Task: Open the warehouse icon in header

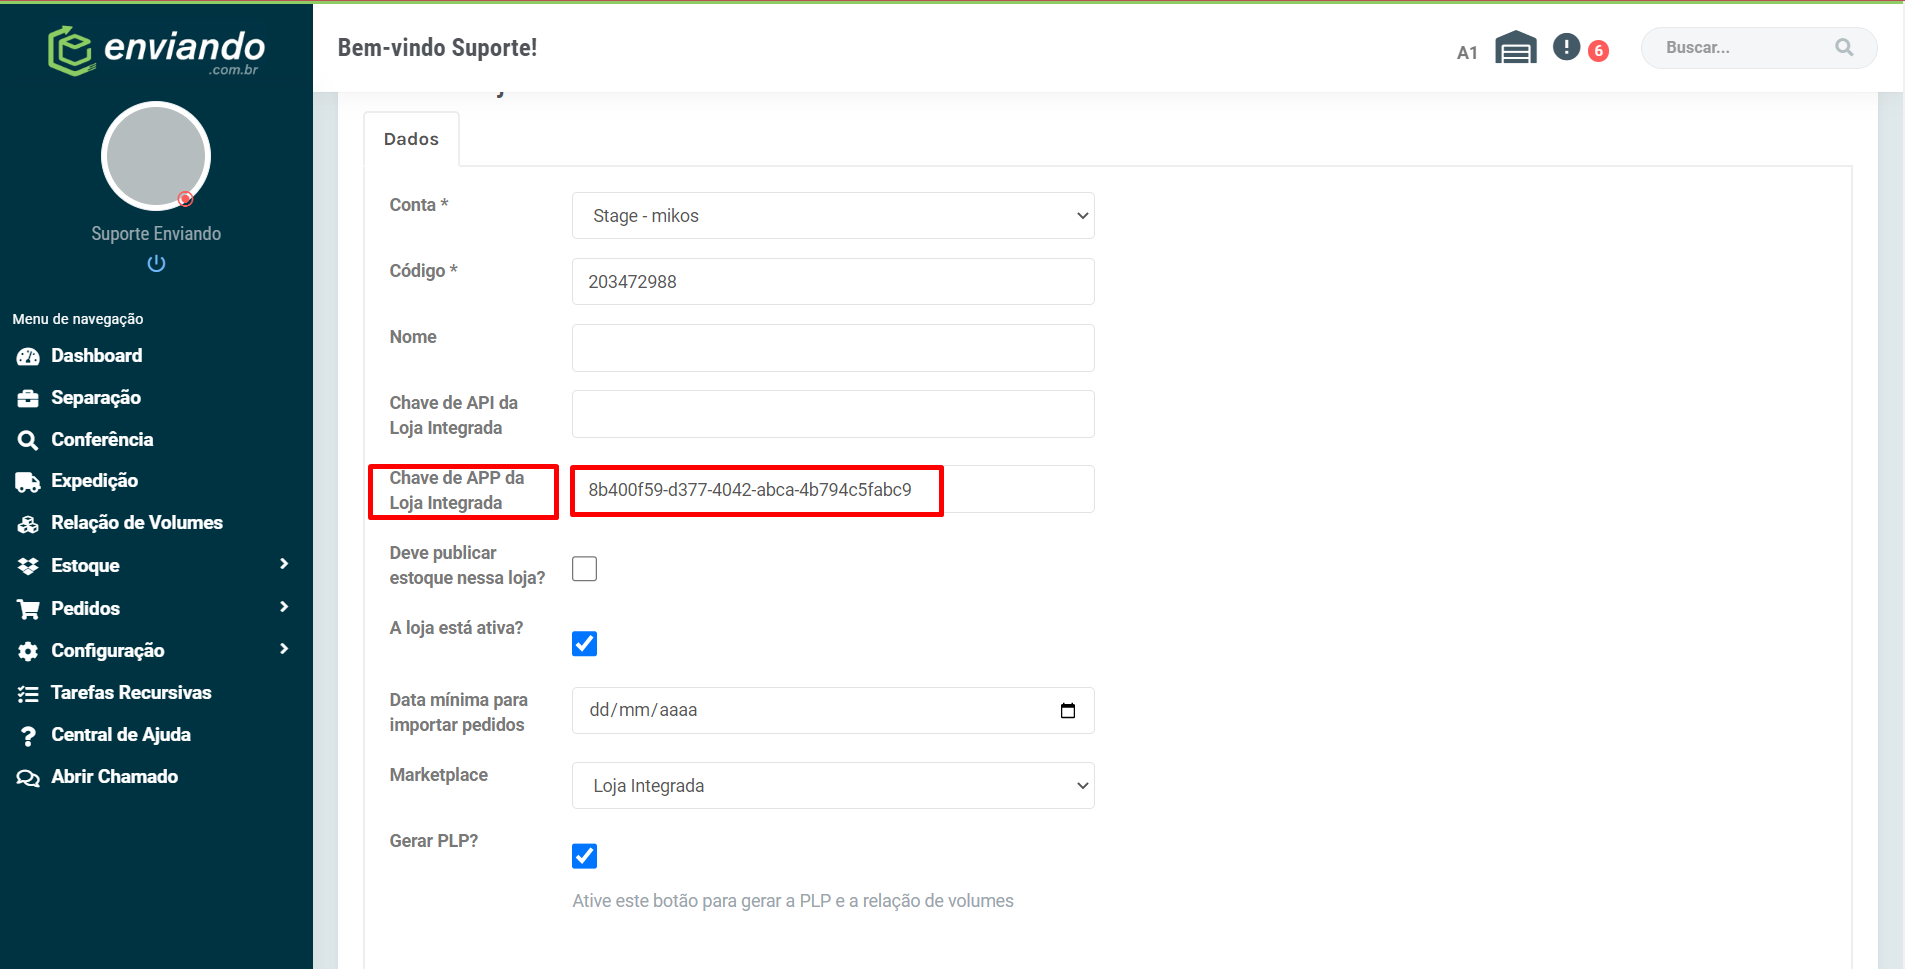Action: tap(1516, 47)
